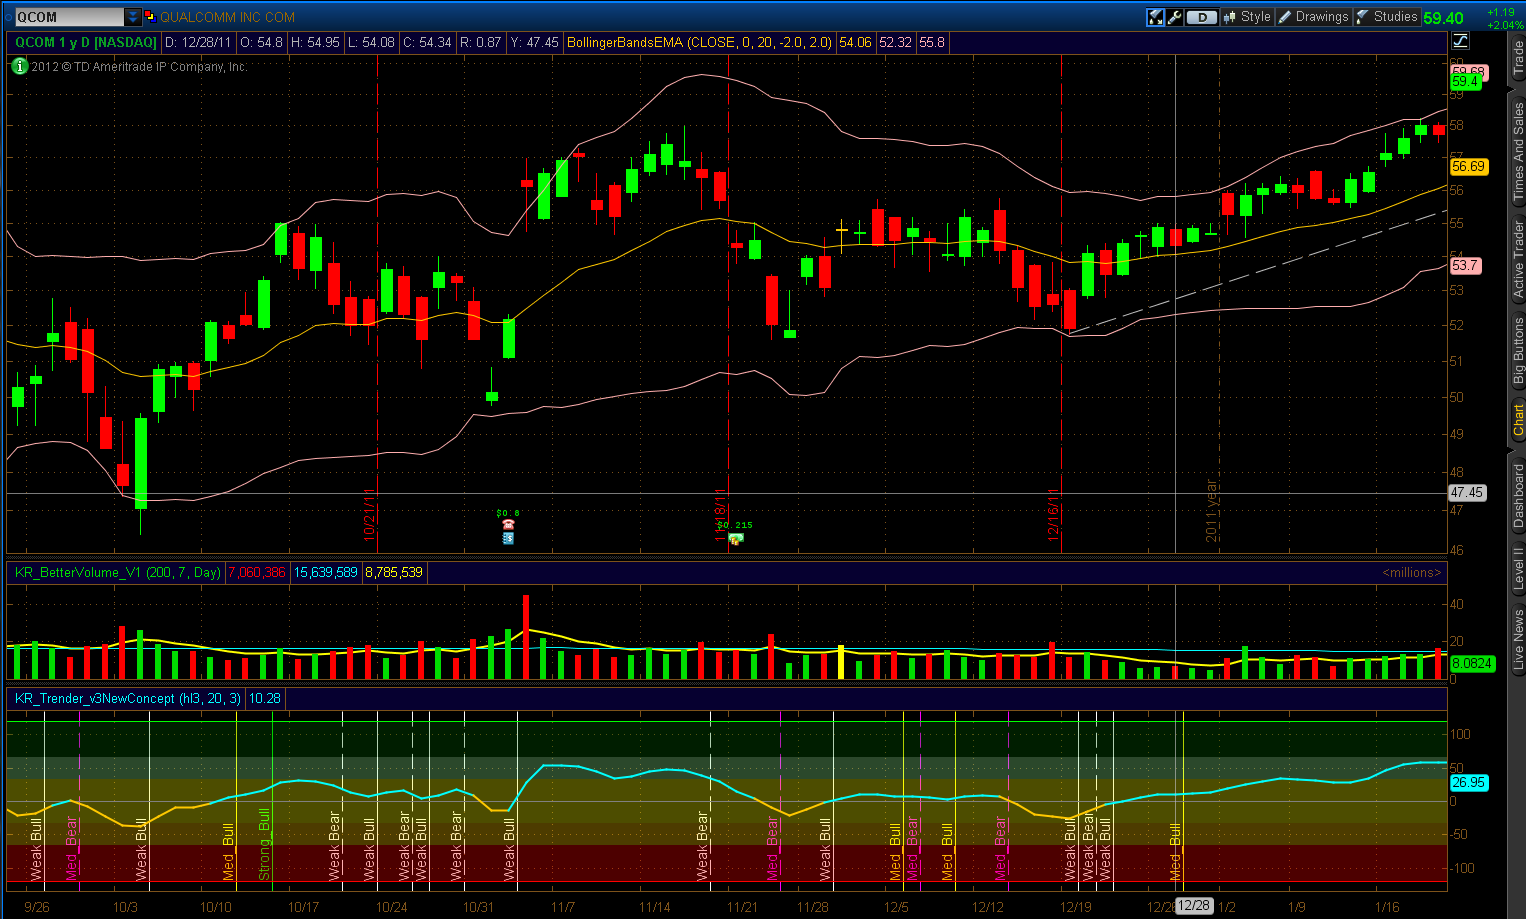Click the C: 54.34 close price cell
This screenshot has height=919, width=1526.
[427, 42]
